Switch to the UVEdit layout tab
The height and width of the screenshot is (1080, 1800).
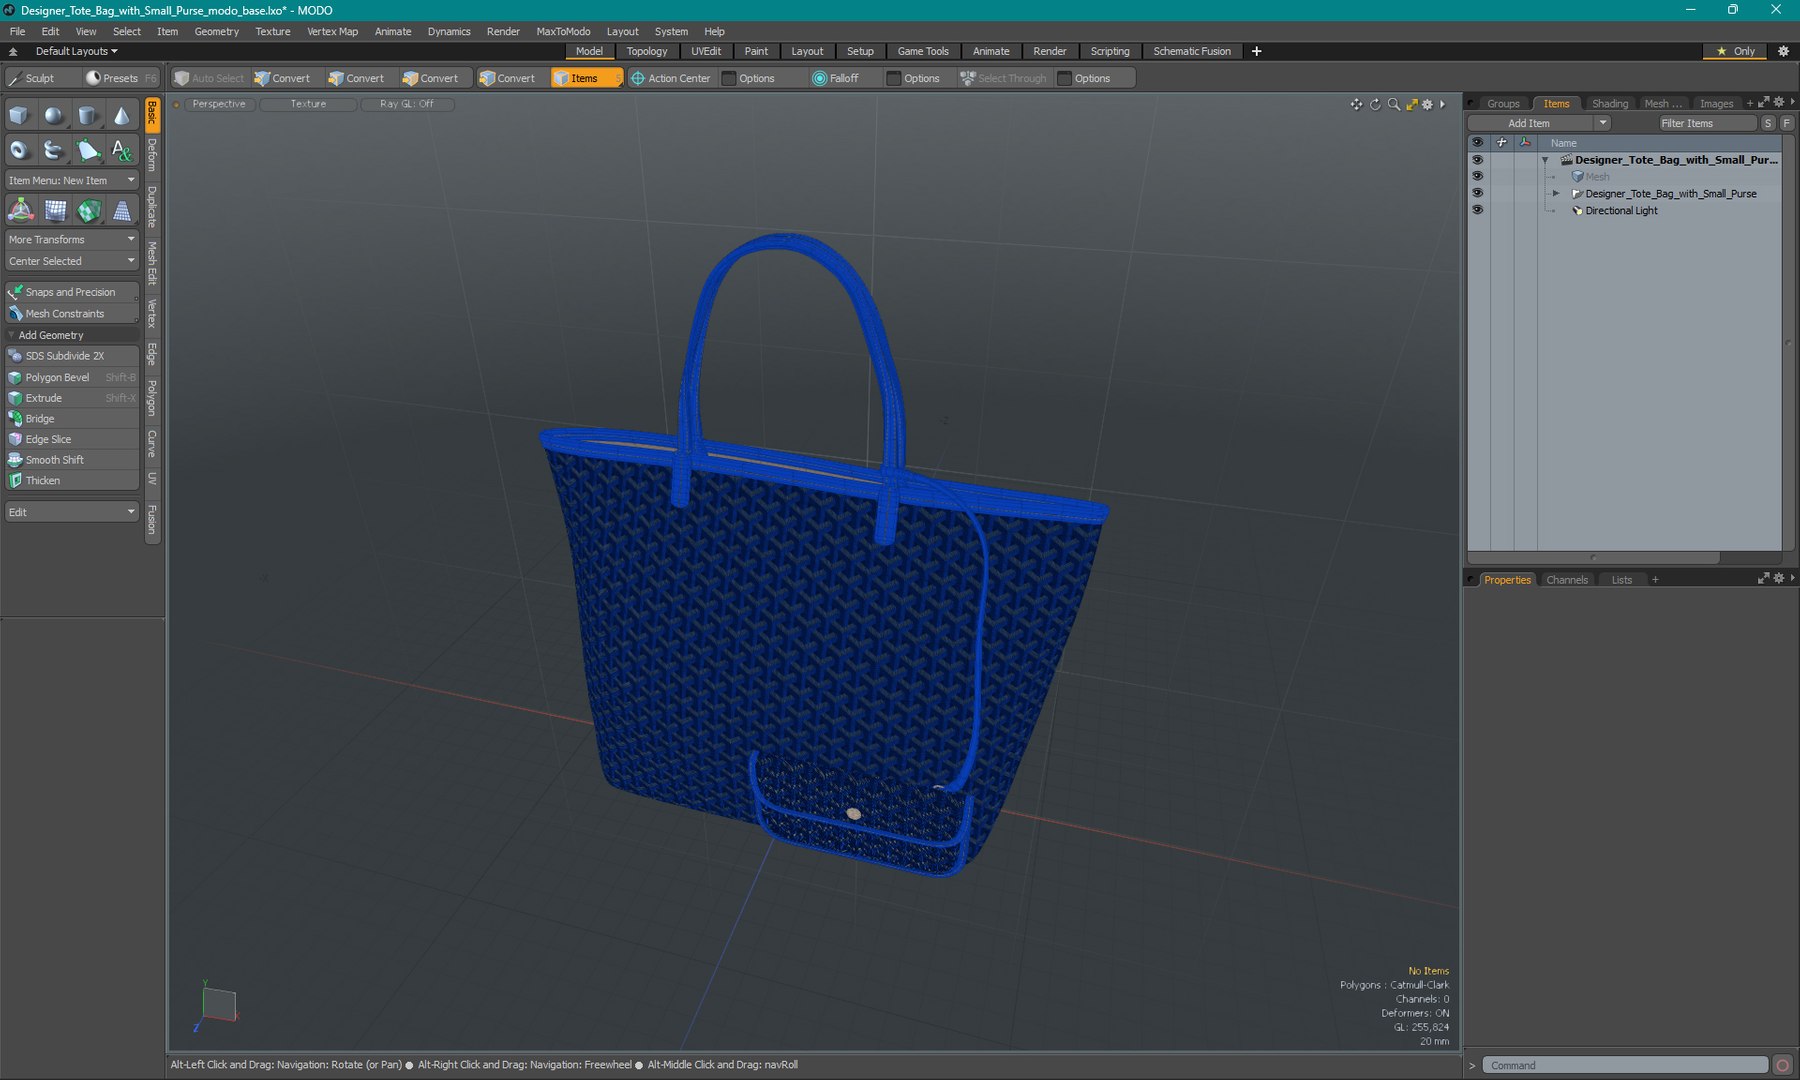(x=705, y=51)
